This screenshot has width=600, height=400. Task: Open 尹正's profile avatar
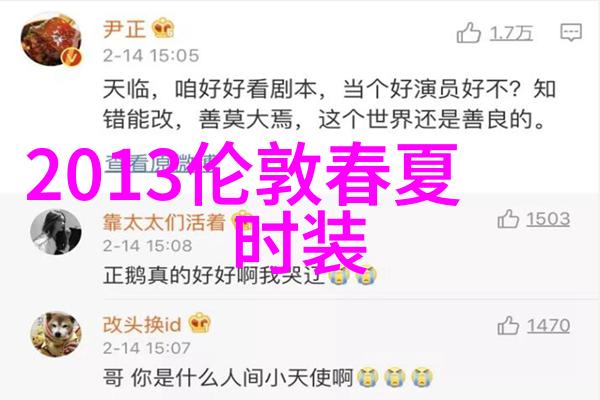click(52, 39)
